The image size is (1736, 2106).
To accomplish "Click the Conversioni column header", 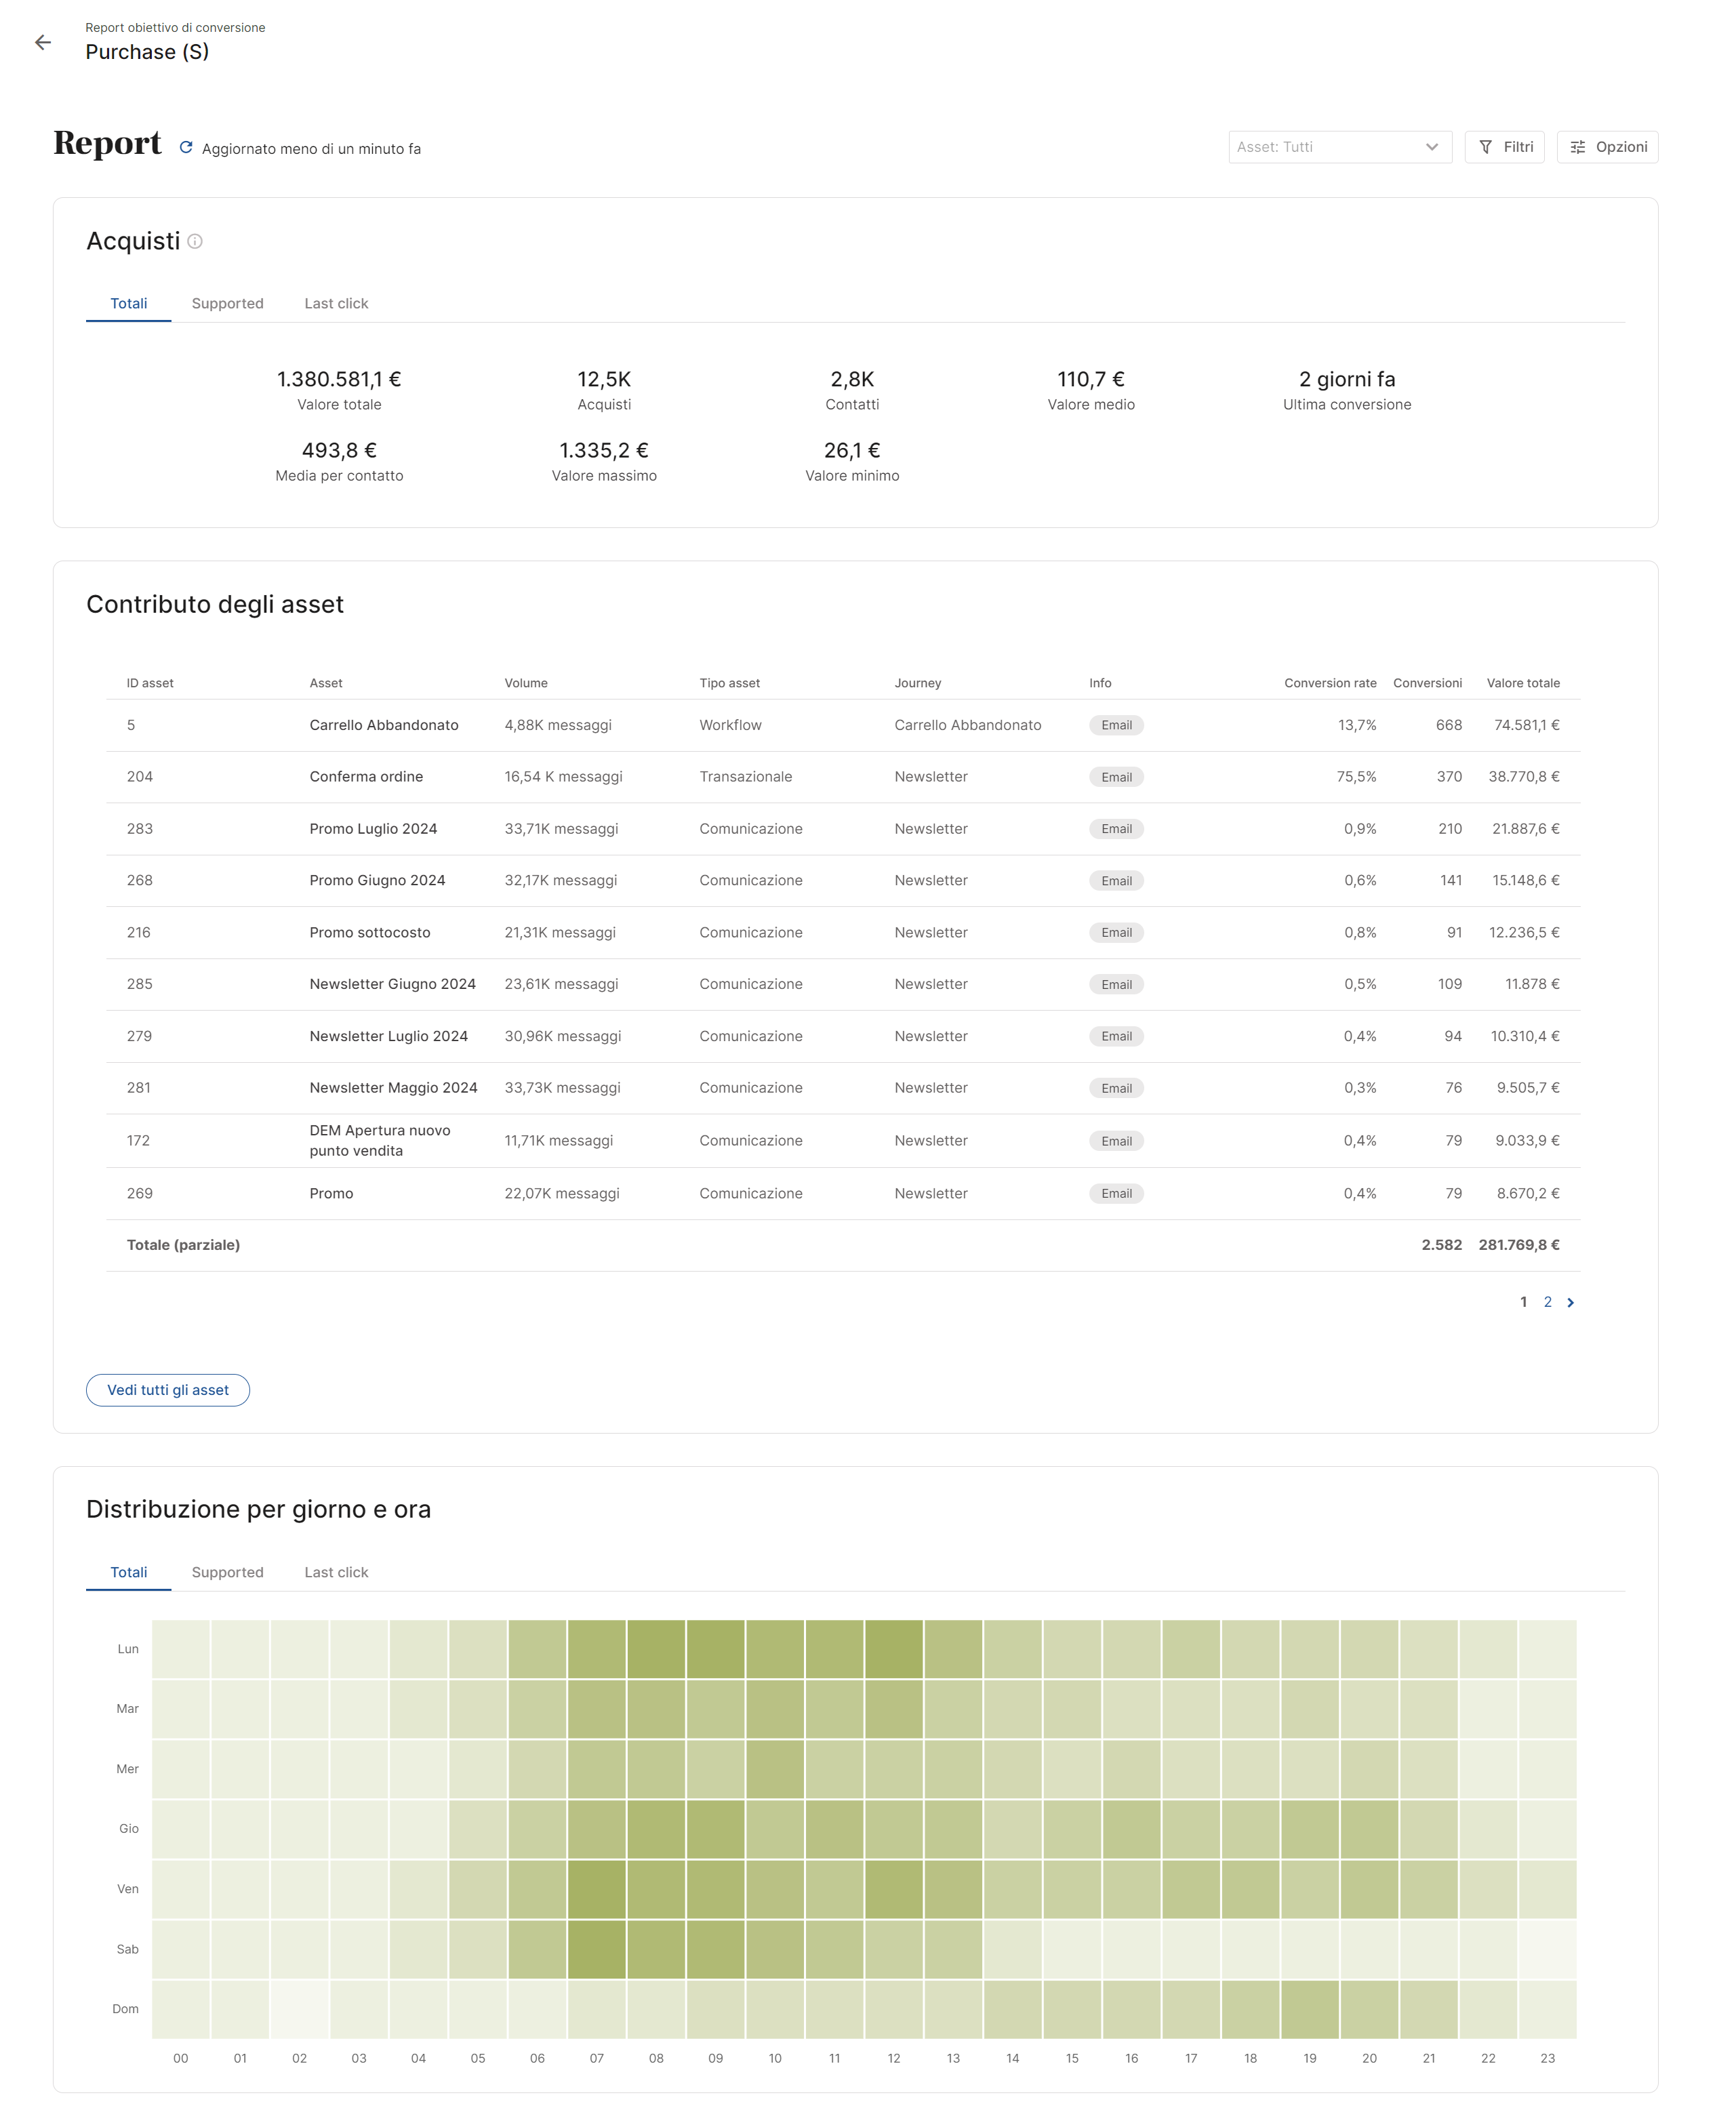I will tap(1428, 684).
